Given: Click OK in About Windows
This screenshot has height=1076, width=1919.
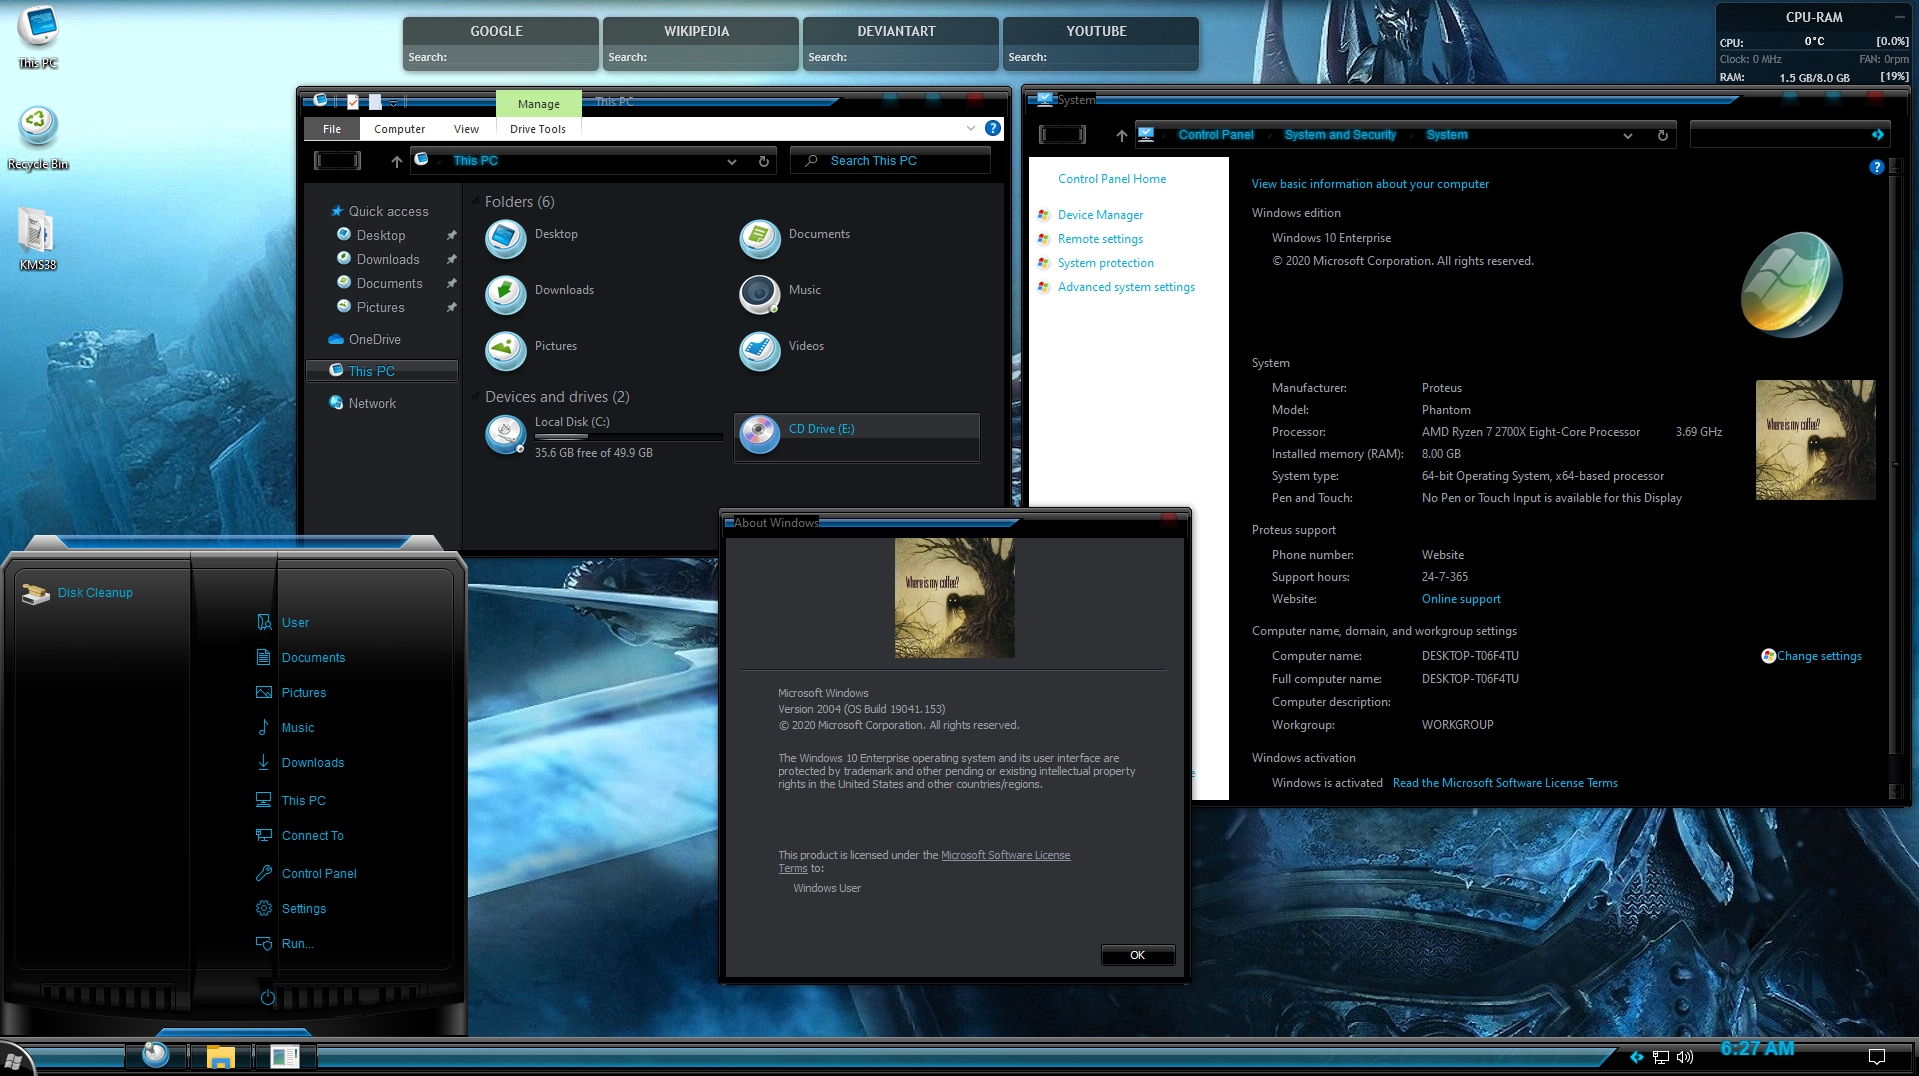Looking at the screenshot, I should [x=1137, y=955].
